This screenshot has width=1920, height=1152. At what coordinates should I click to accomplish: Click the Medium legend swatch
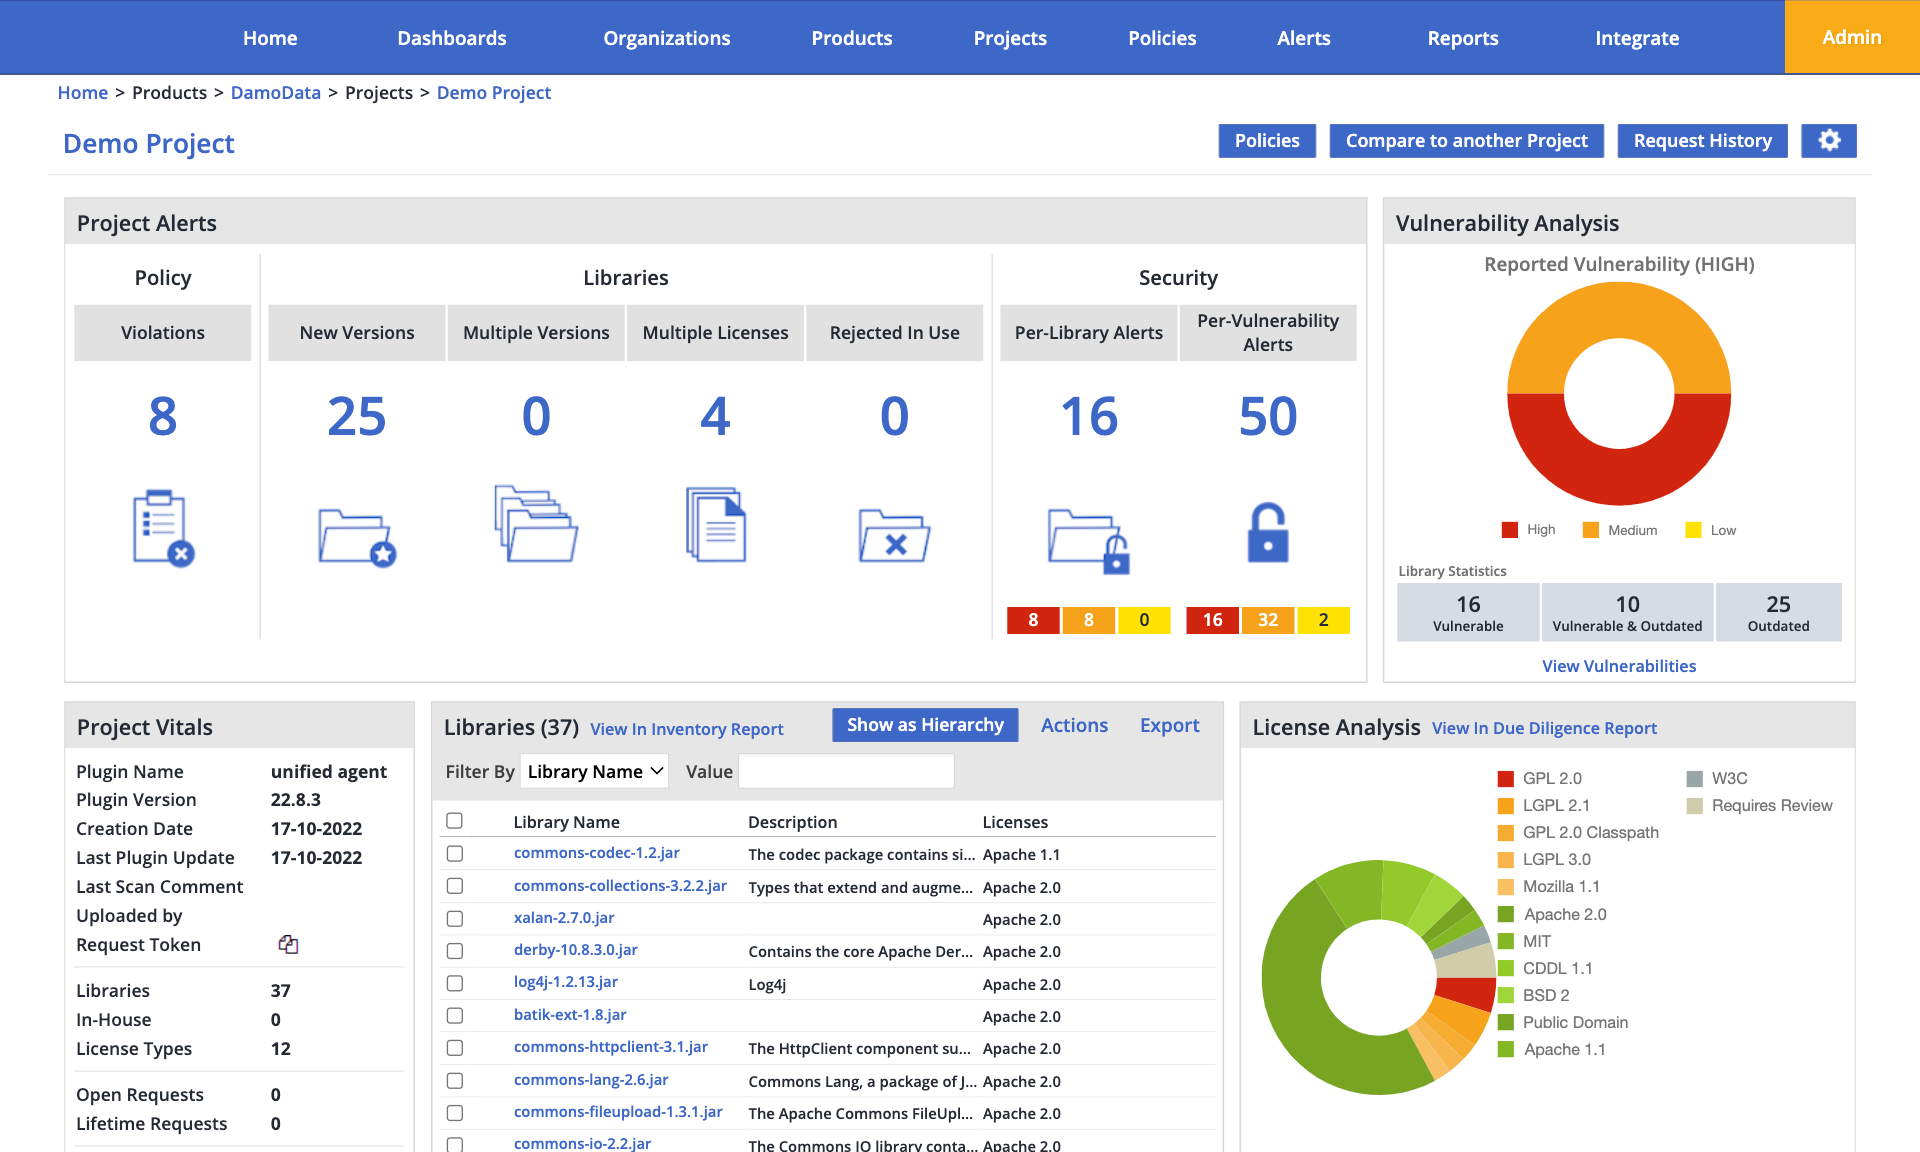[x=1591, y=530]
